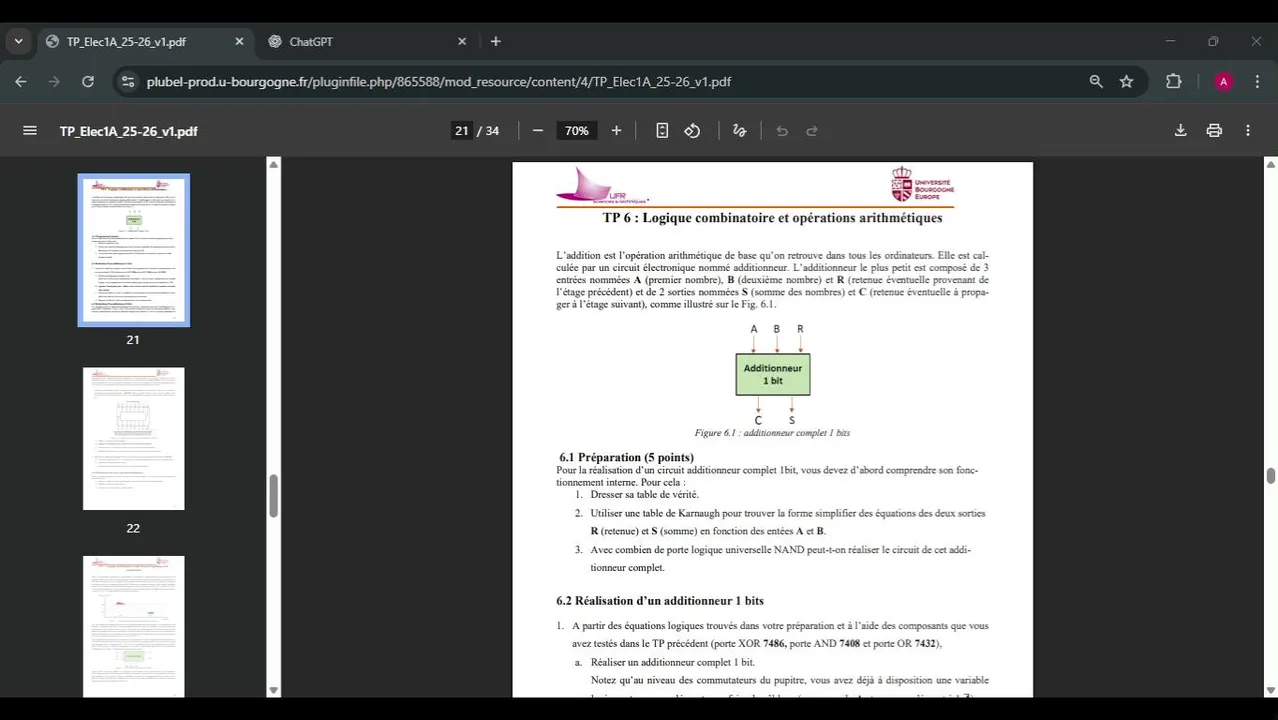The image size is (1278, 720).
Task: Click the 6.1 Préparation (5 points) heading
Action: pyautogui.click(x=626, y=457)
